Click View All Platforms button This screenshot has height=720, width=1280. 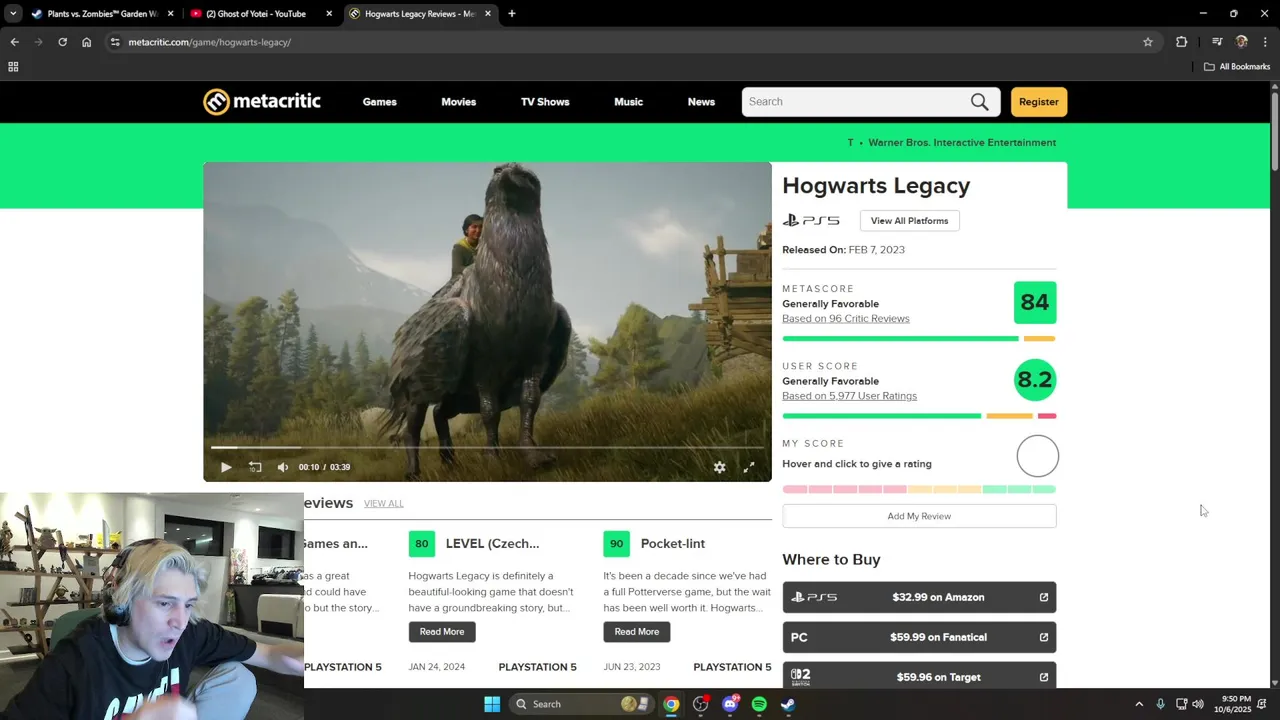tap(909, 221)
